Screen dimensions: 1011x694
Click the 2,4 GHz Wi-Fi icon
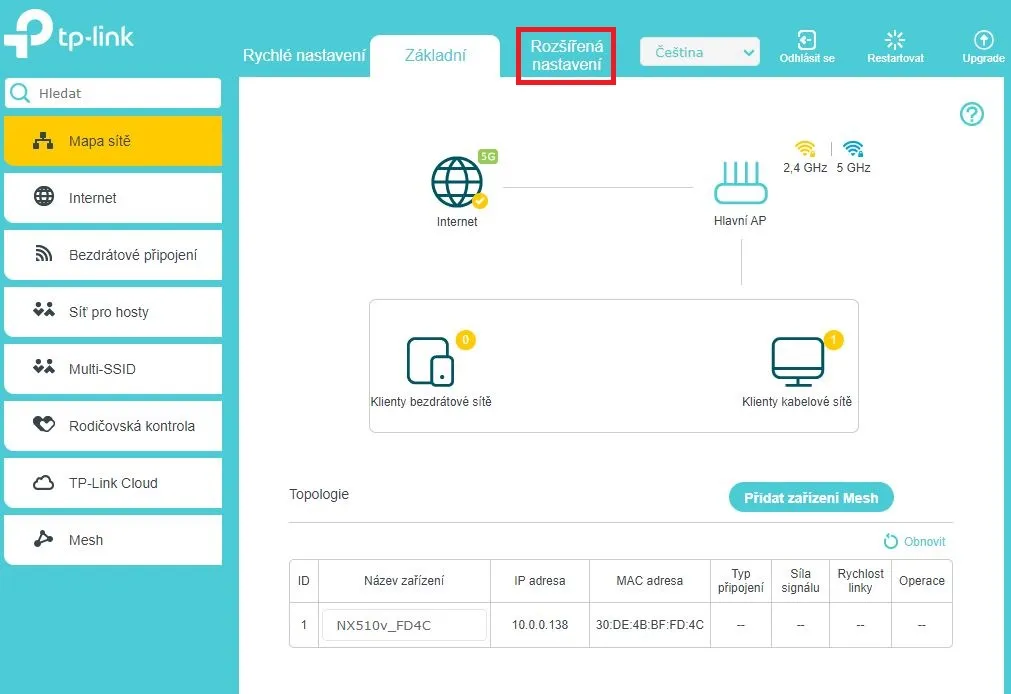[x=804, y=149]
